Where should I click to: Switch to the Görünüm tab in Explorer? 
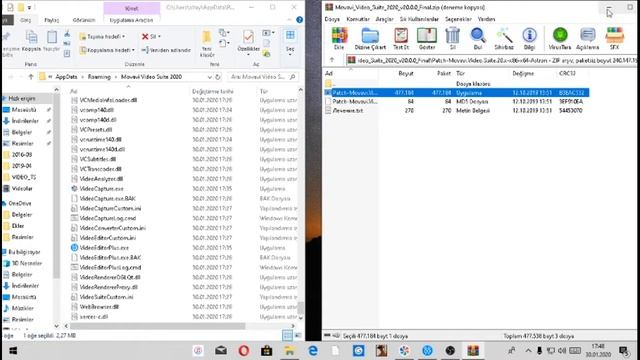point(84,20)
